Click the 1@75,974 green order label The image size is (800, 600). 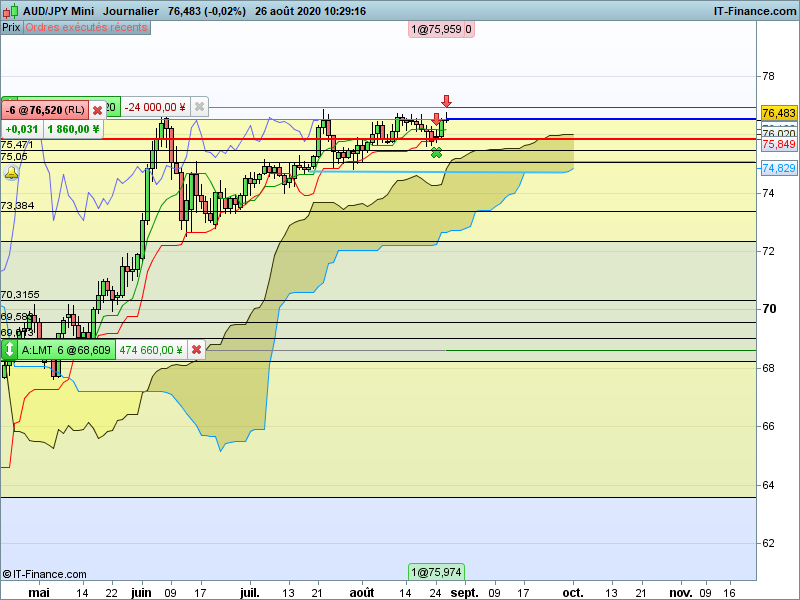coord(436,572)
